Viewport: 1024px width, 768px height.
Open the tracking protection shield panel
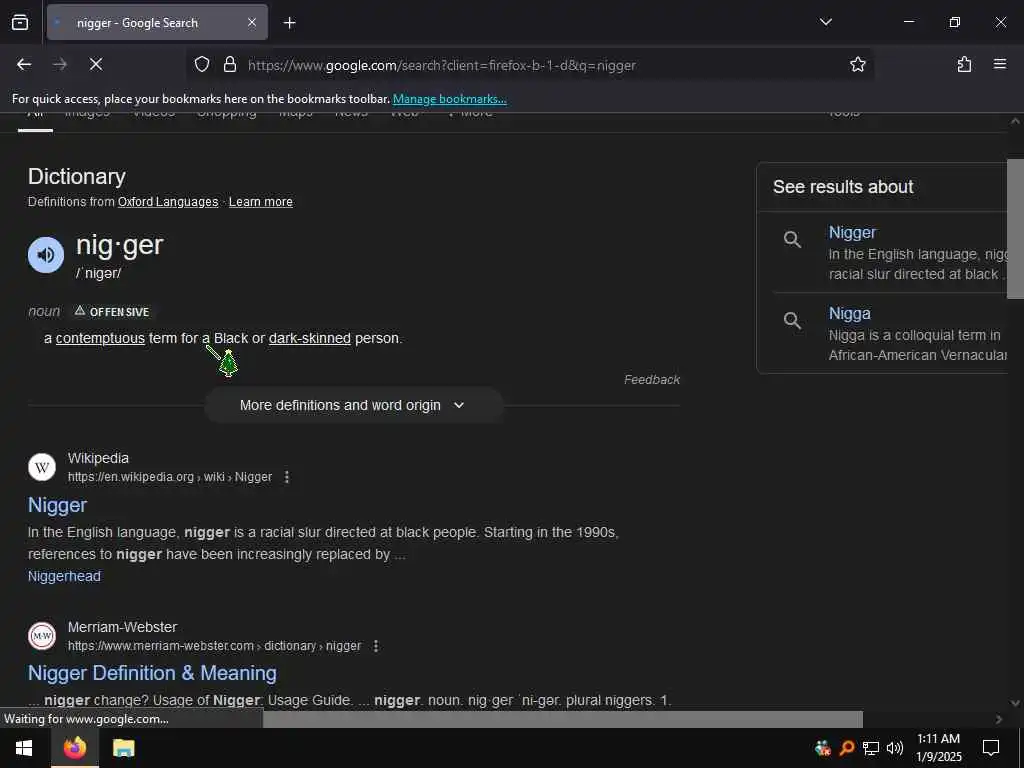(x=202, y=65)
